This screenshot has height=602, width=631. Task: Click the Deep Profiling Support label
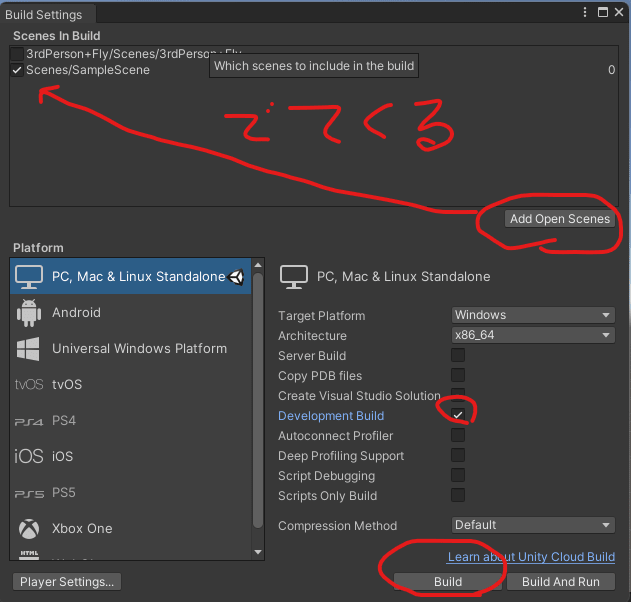(341, 456)
